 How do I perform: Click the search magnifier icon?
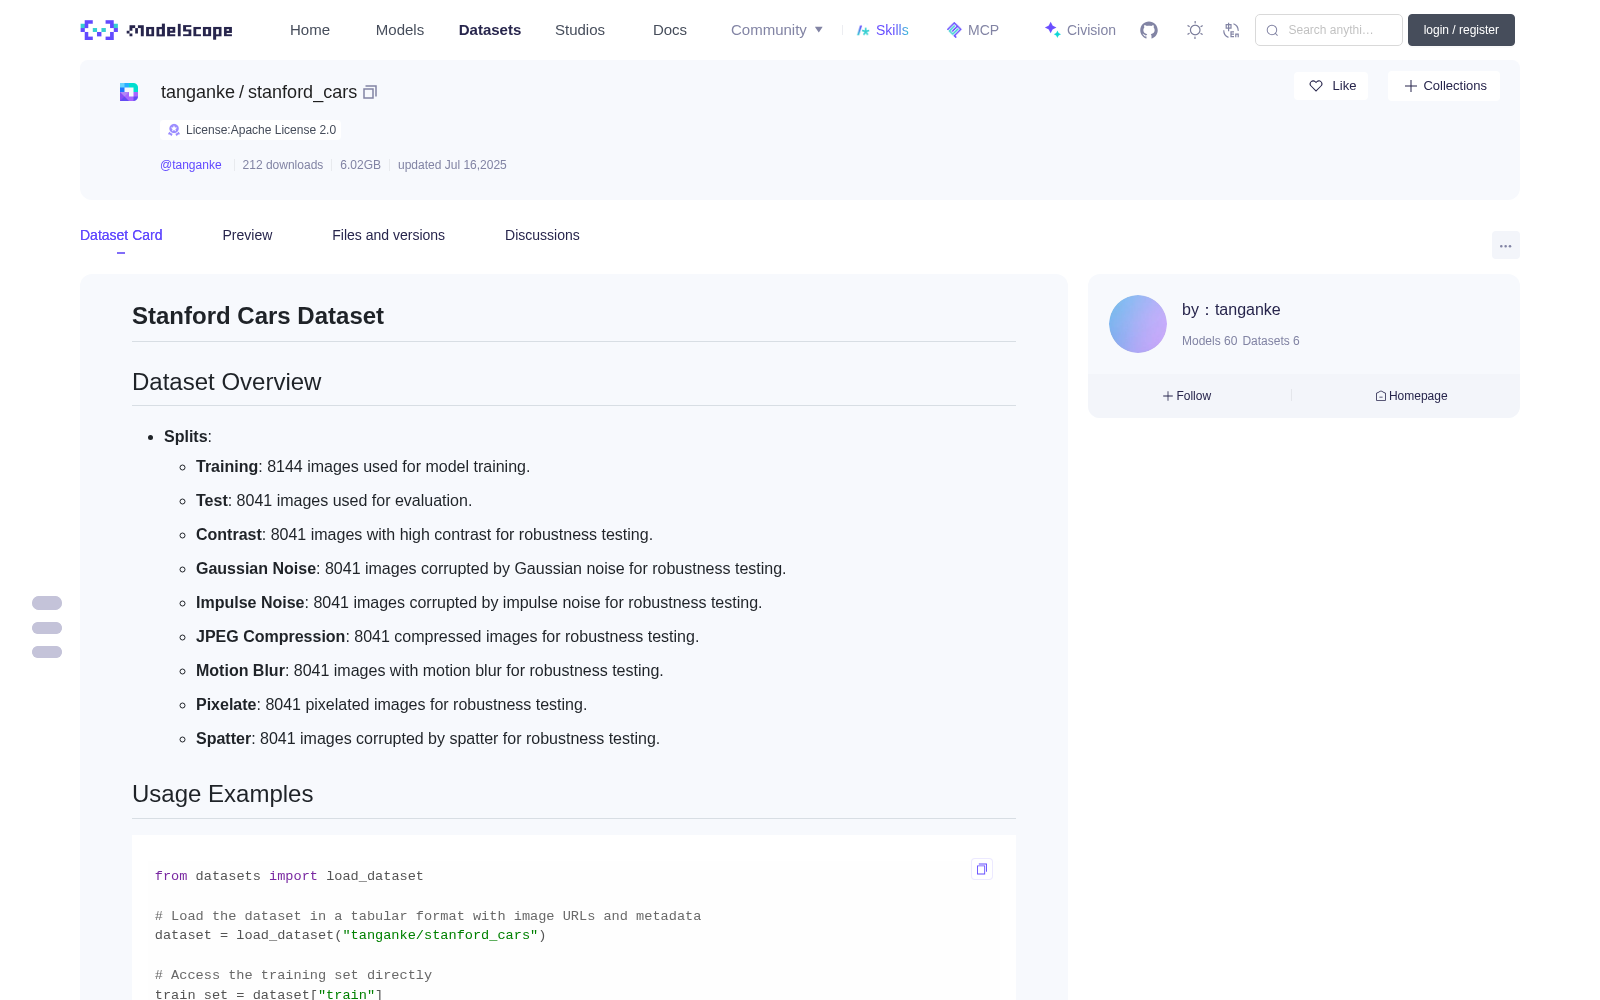(1272, 30)
